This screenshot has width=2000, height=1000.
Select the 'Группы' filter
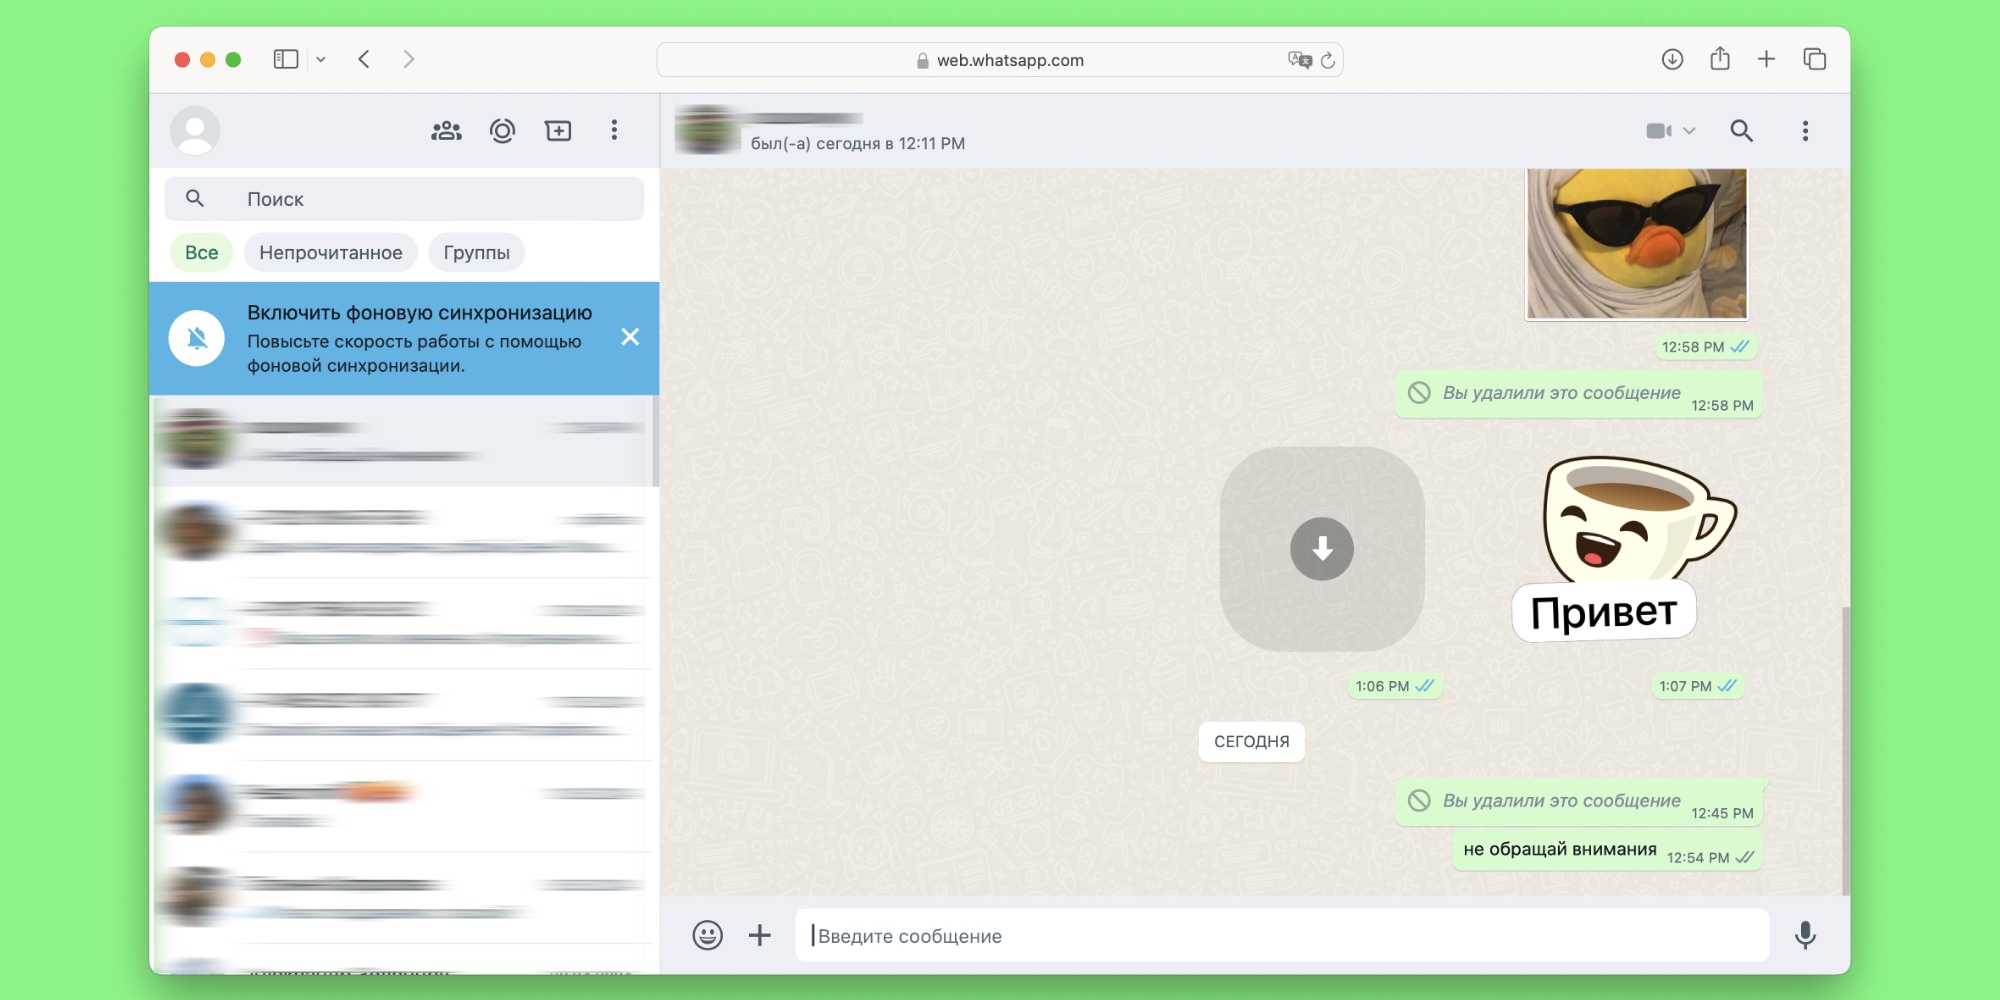(477, 253)
